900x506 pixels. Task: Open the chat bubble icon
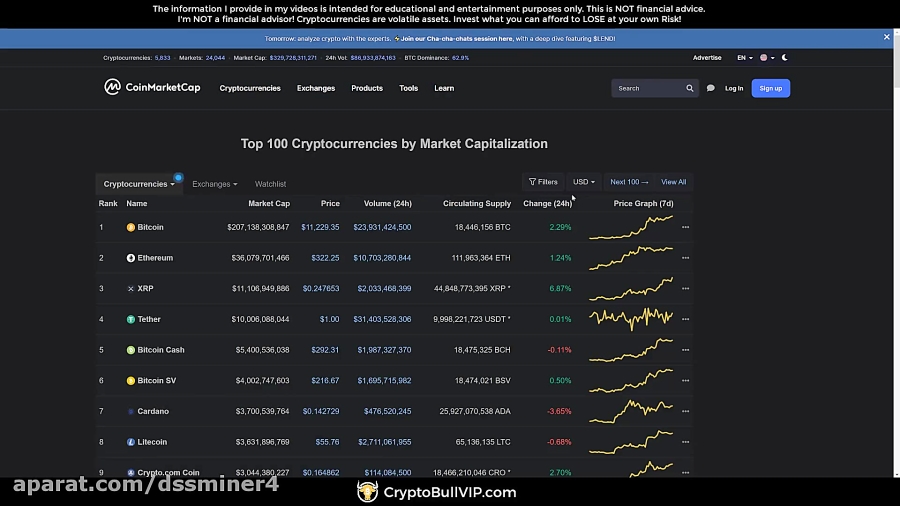[711, 88]
